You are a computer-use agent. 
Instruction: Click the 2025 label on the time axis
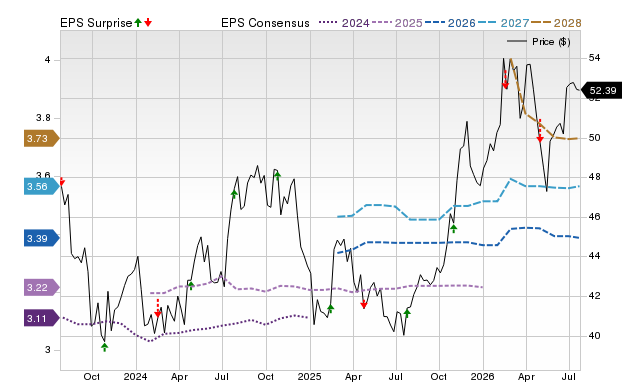[309, 376]
